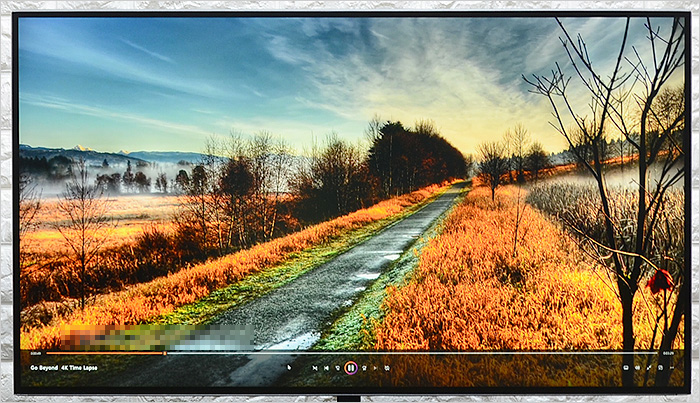Click the skip forward icon right of pause
Screen dimensions: 700x403
[364, 368]
